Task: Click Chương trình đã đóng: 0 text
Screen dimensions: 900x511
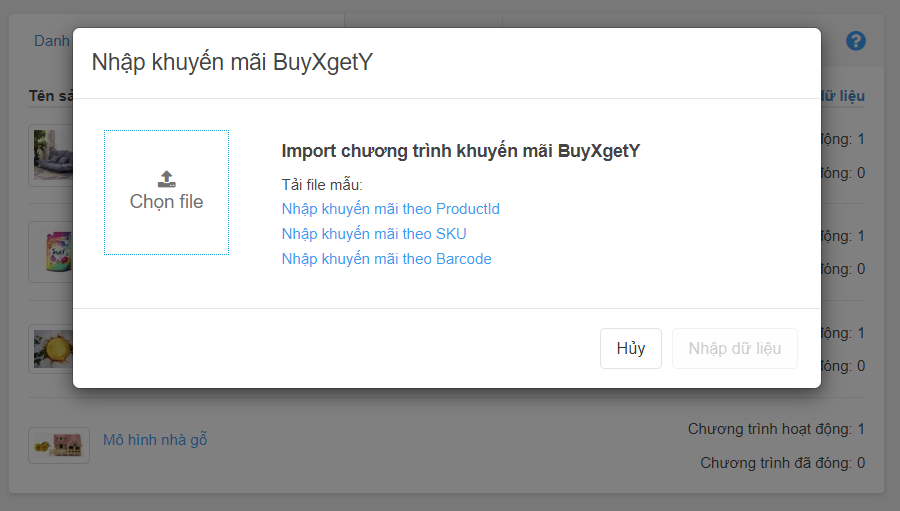Action: coord(782,463)
